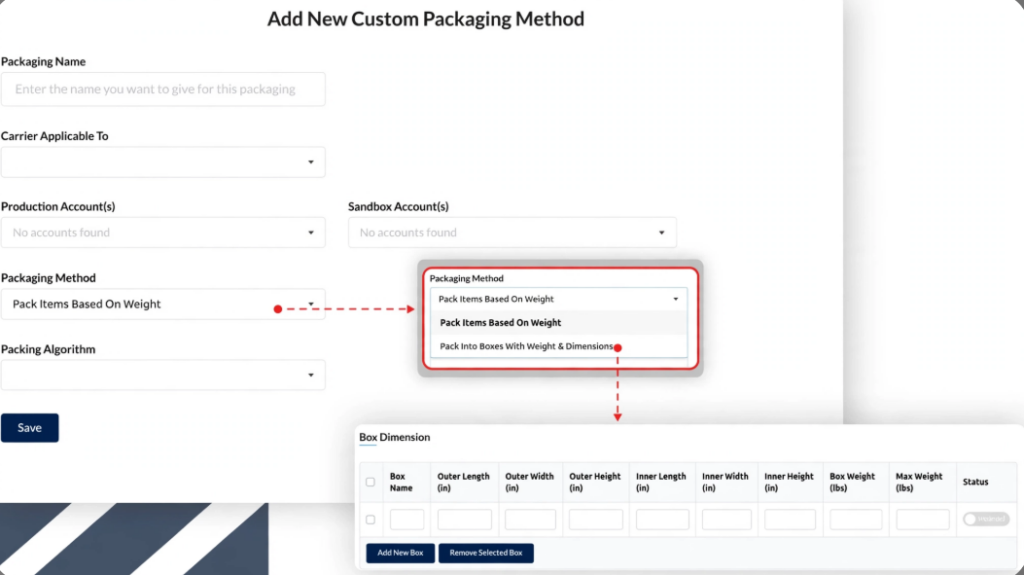Select Pack Items Based On Weight option
This screenshot has width=1024, height=575.
click(558, 323)
